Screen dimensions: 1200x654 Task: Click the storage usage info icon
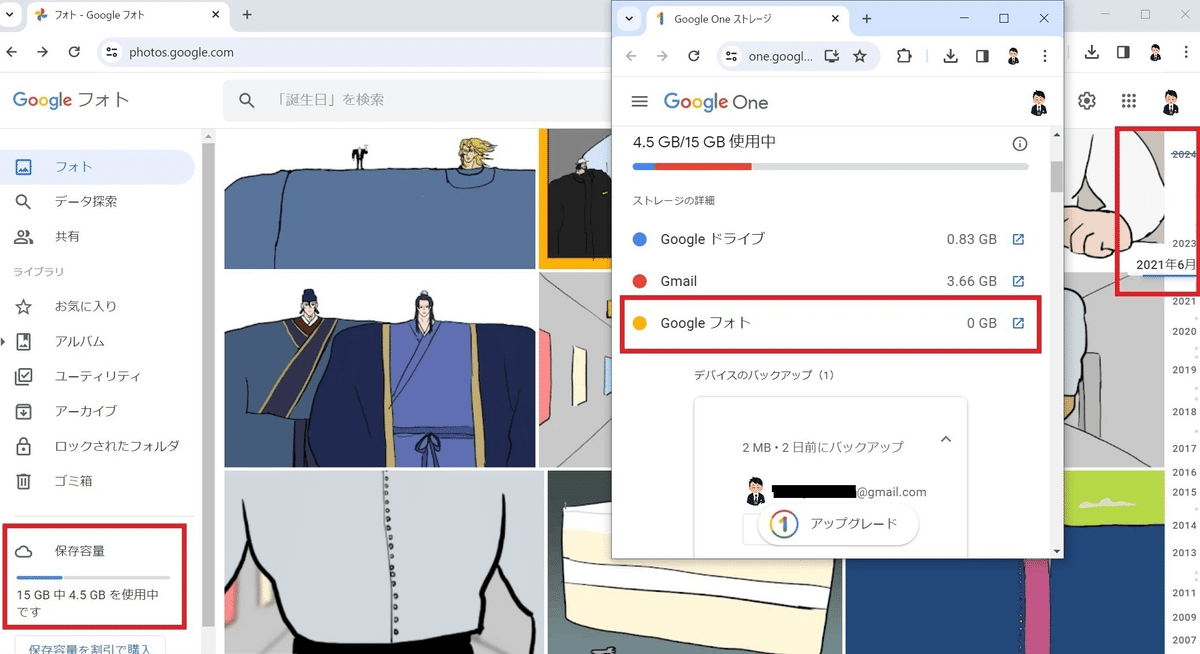(x=1019, y=143)
